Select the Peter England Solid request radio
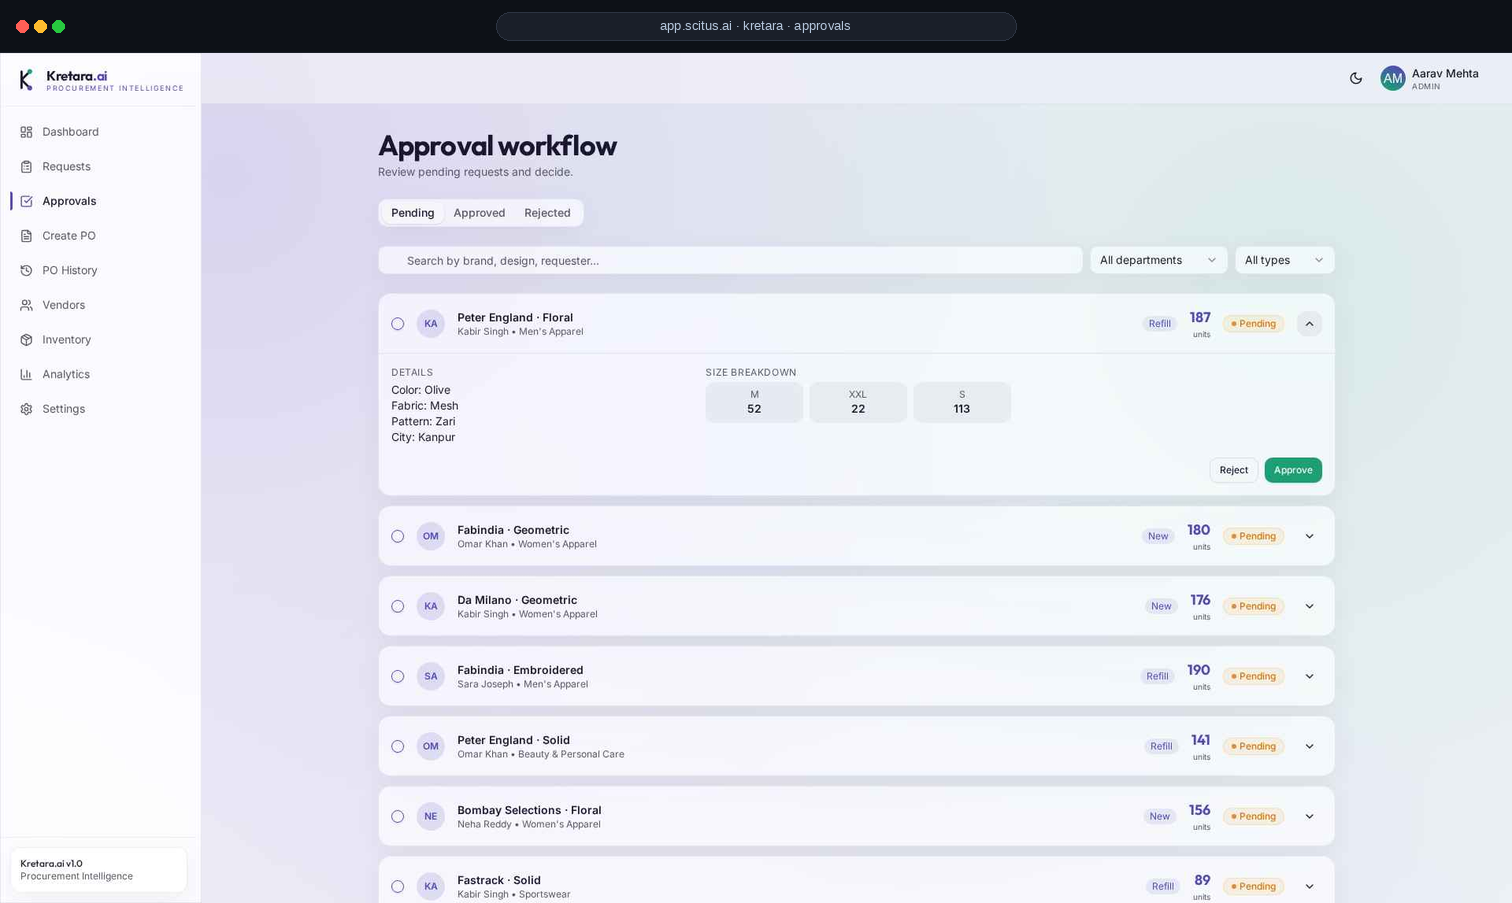1512x903 pixels. [398, 746]
